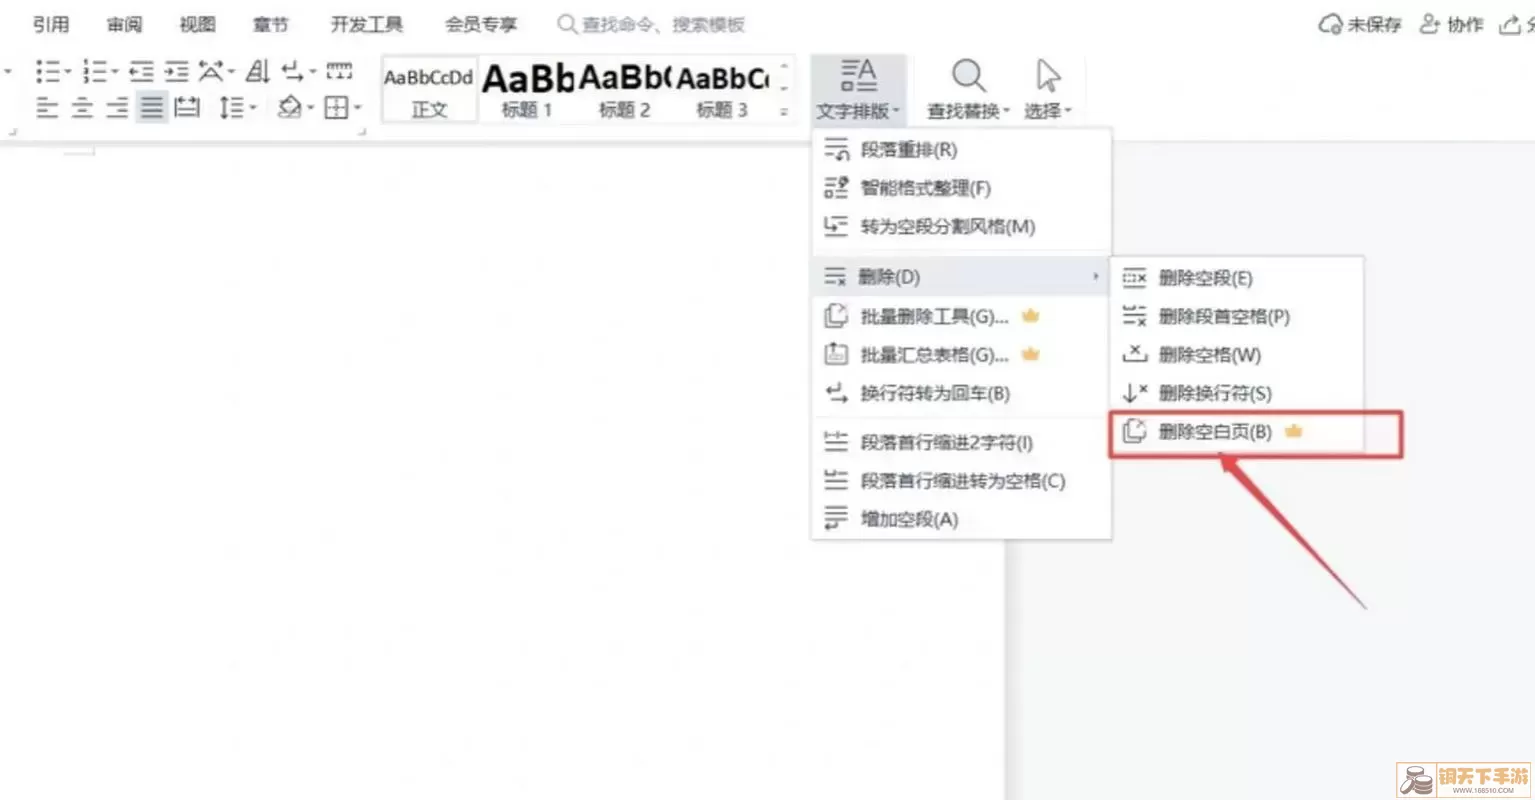Choose 段落首行缩进2字符(I)
Image resolution: width=1535 pixels, height=800 pixels.
coord(961,442)
